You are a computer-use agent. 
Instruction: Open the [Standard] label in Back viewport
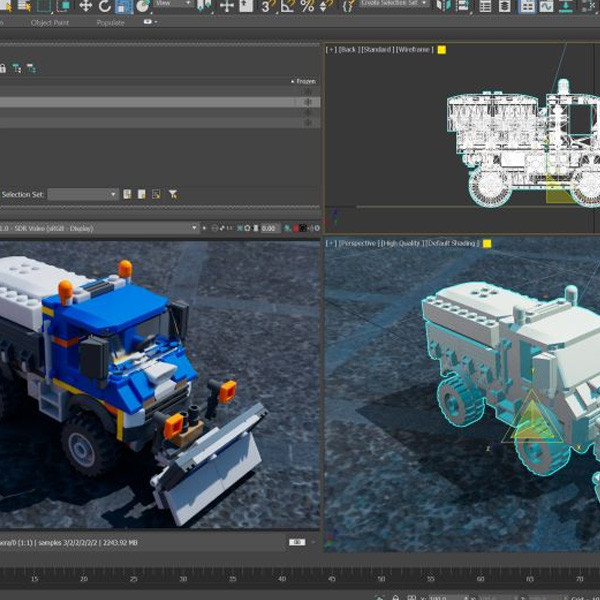378,50
